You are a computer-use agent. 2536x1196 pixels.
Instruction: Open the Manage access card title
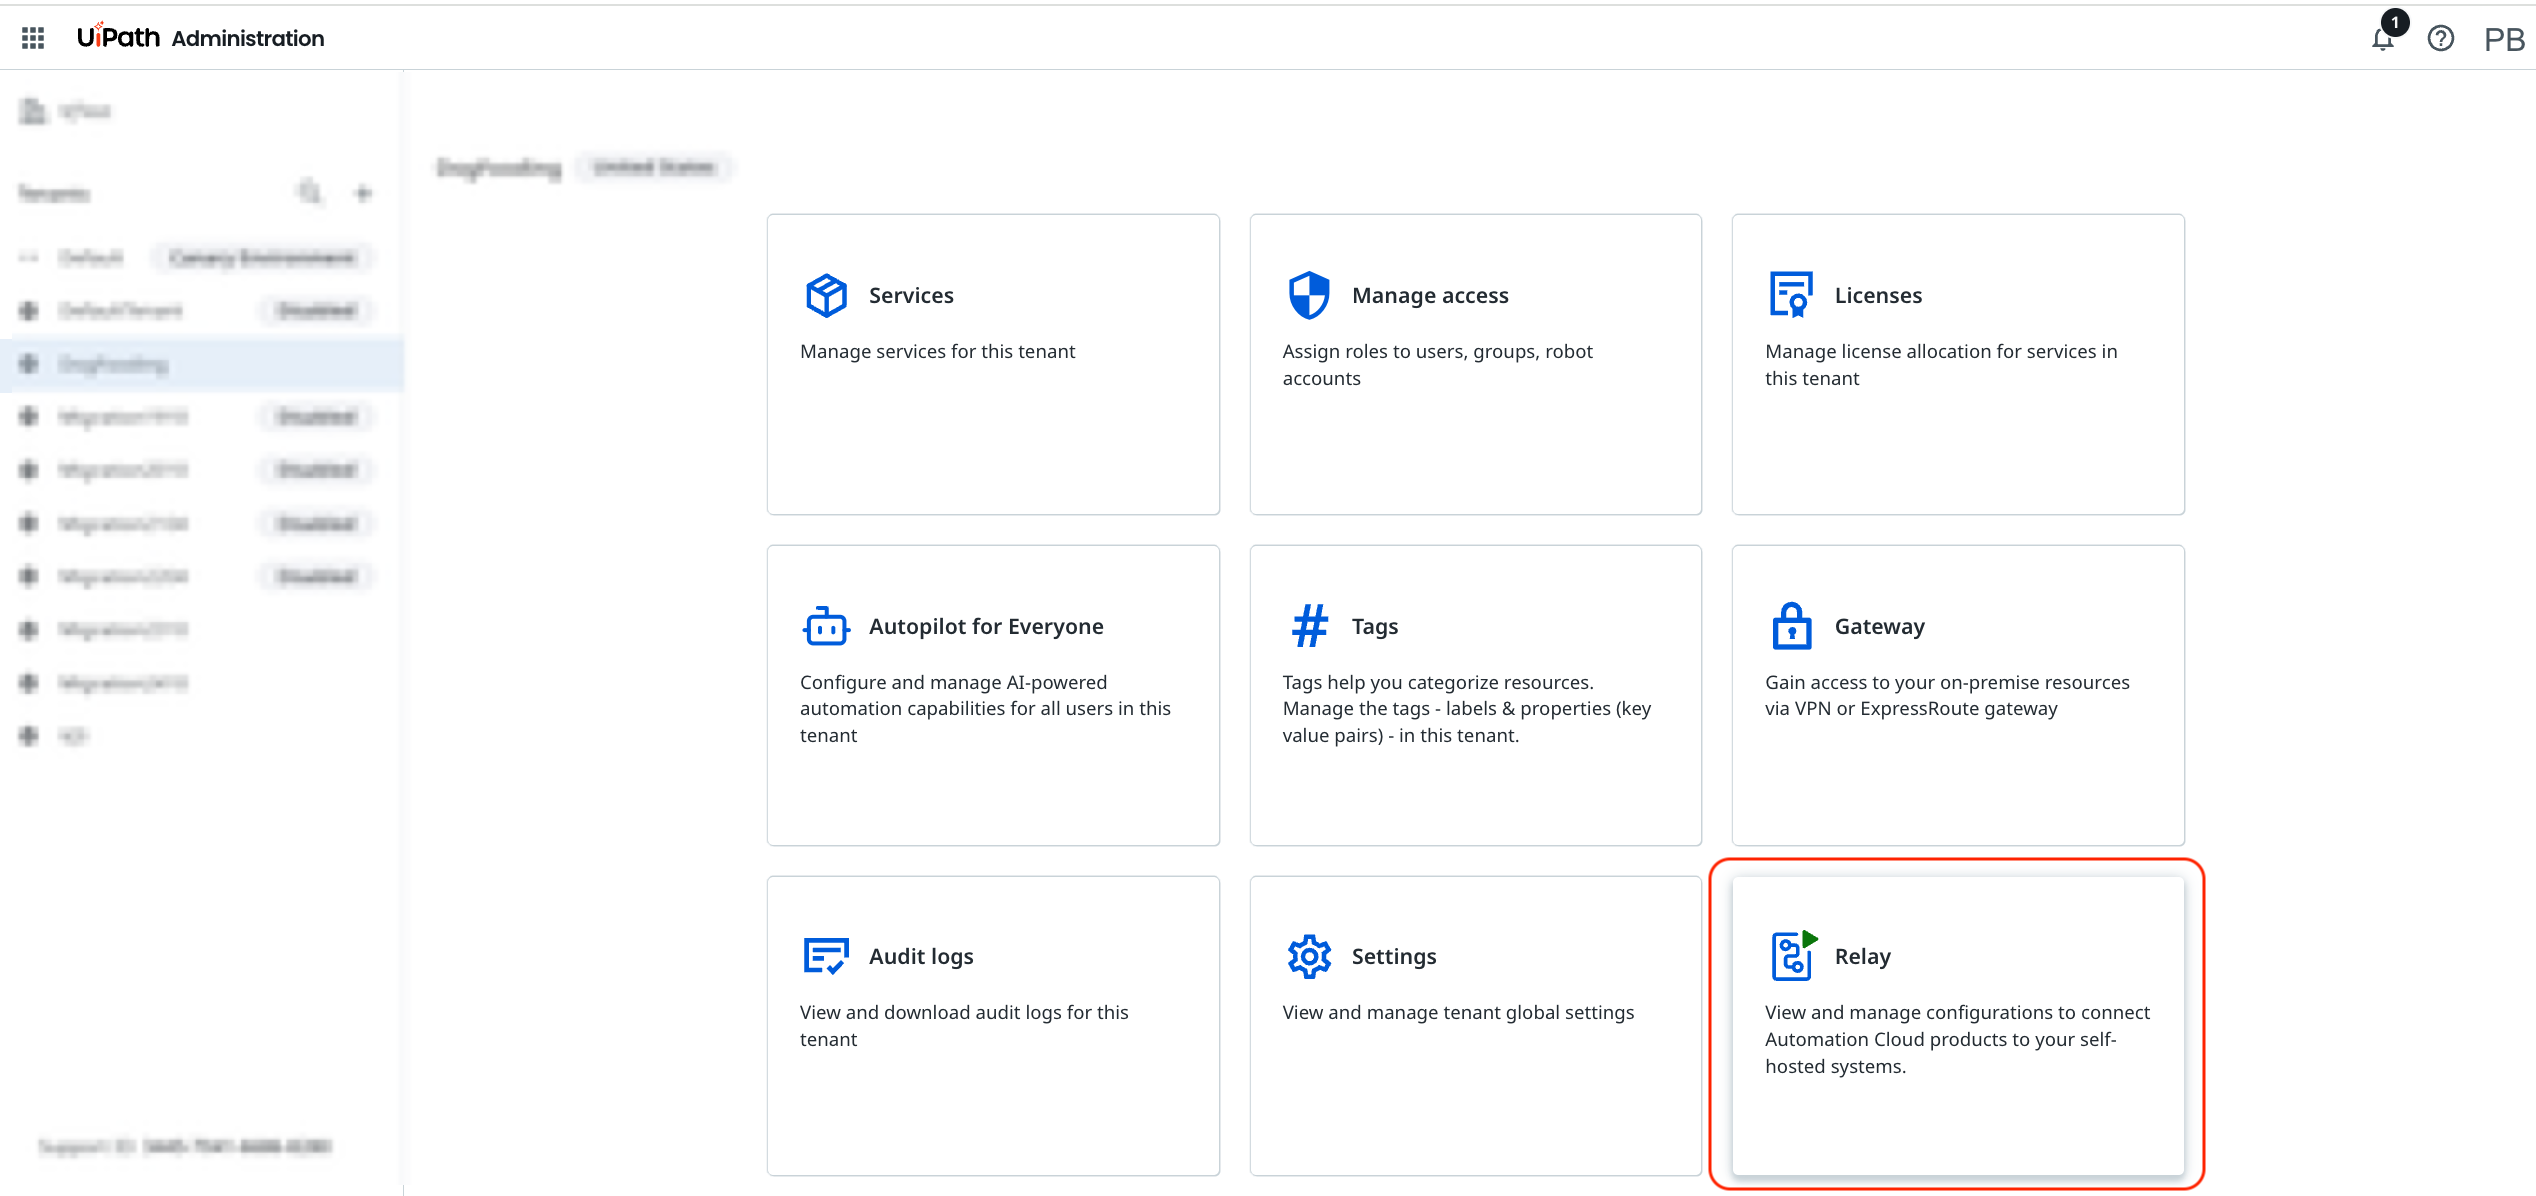1430,295
